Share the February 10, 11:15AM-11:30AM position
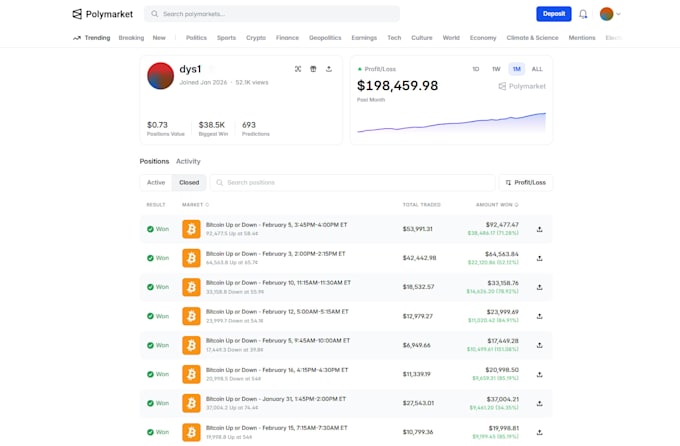The image size is (680, 446). point(539,287)
